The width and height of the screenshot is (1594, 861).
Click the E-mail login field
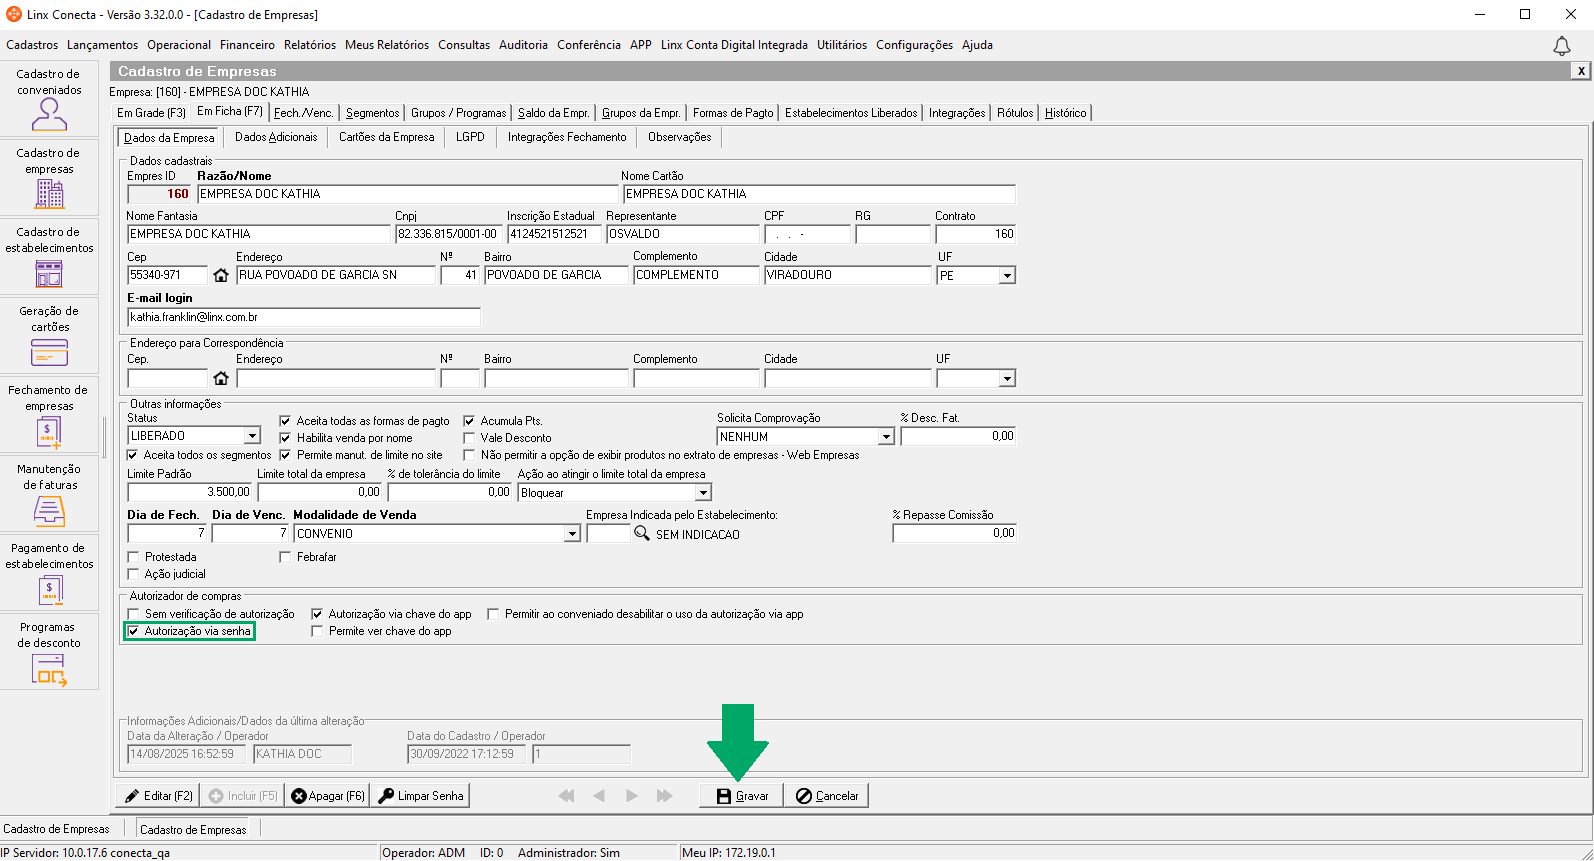coord(304,317)
